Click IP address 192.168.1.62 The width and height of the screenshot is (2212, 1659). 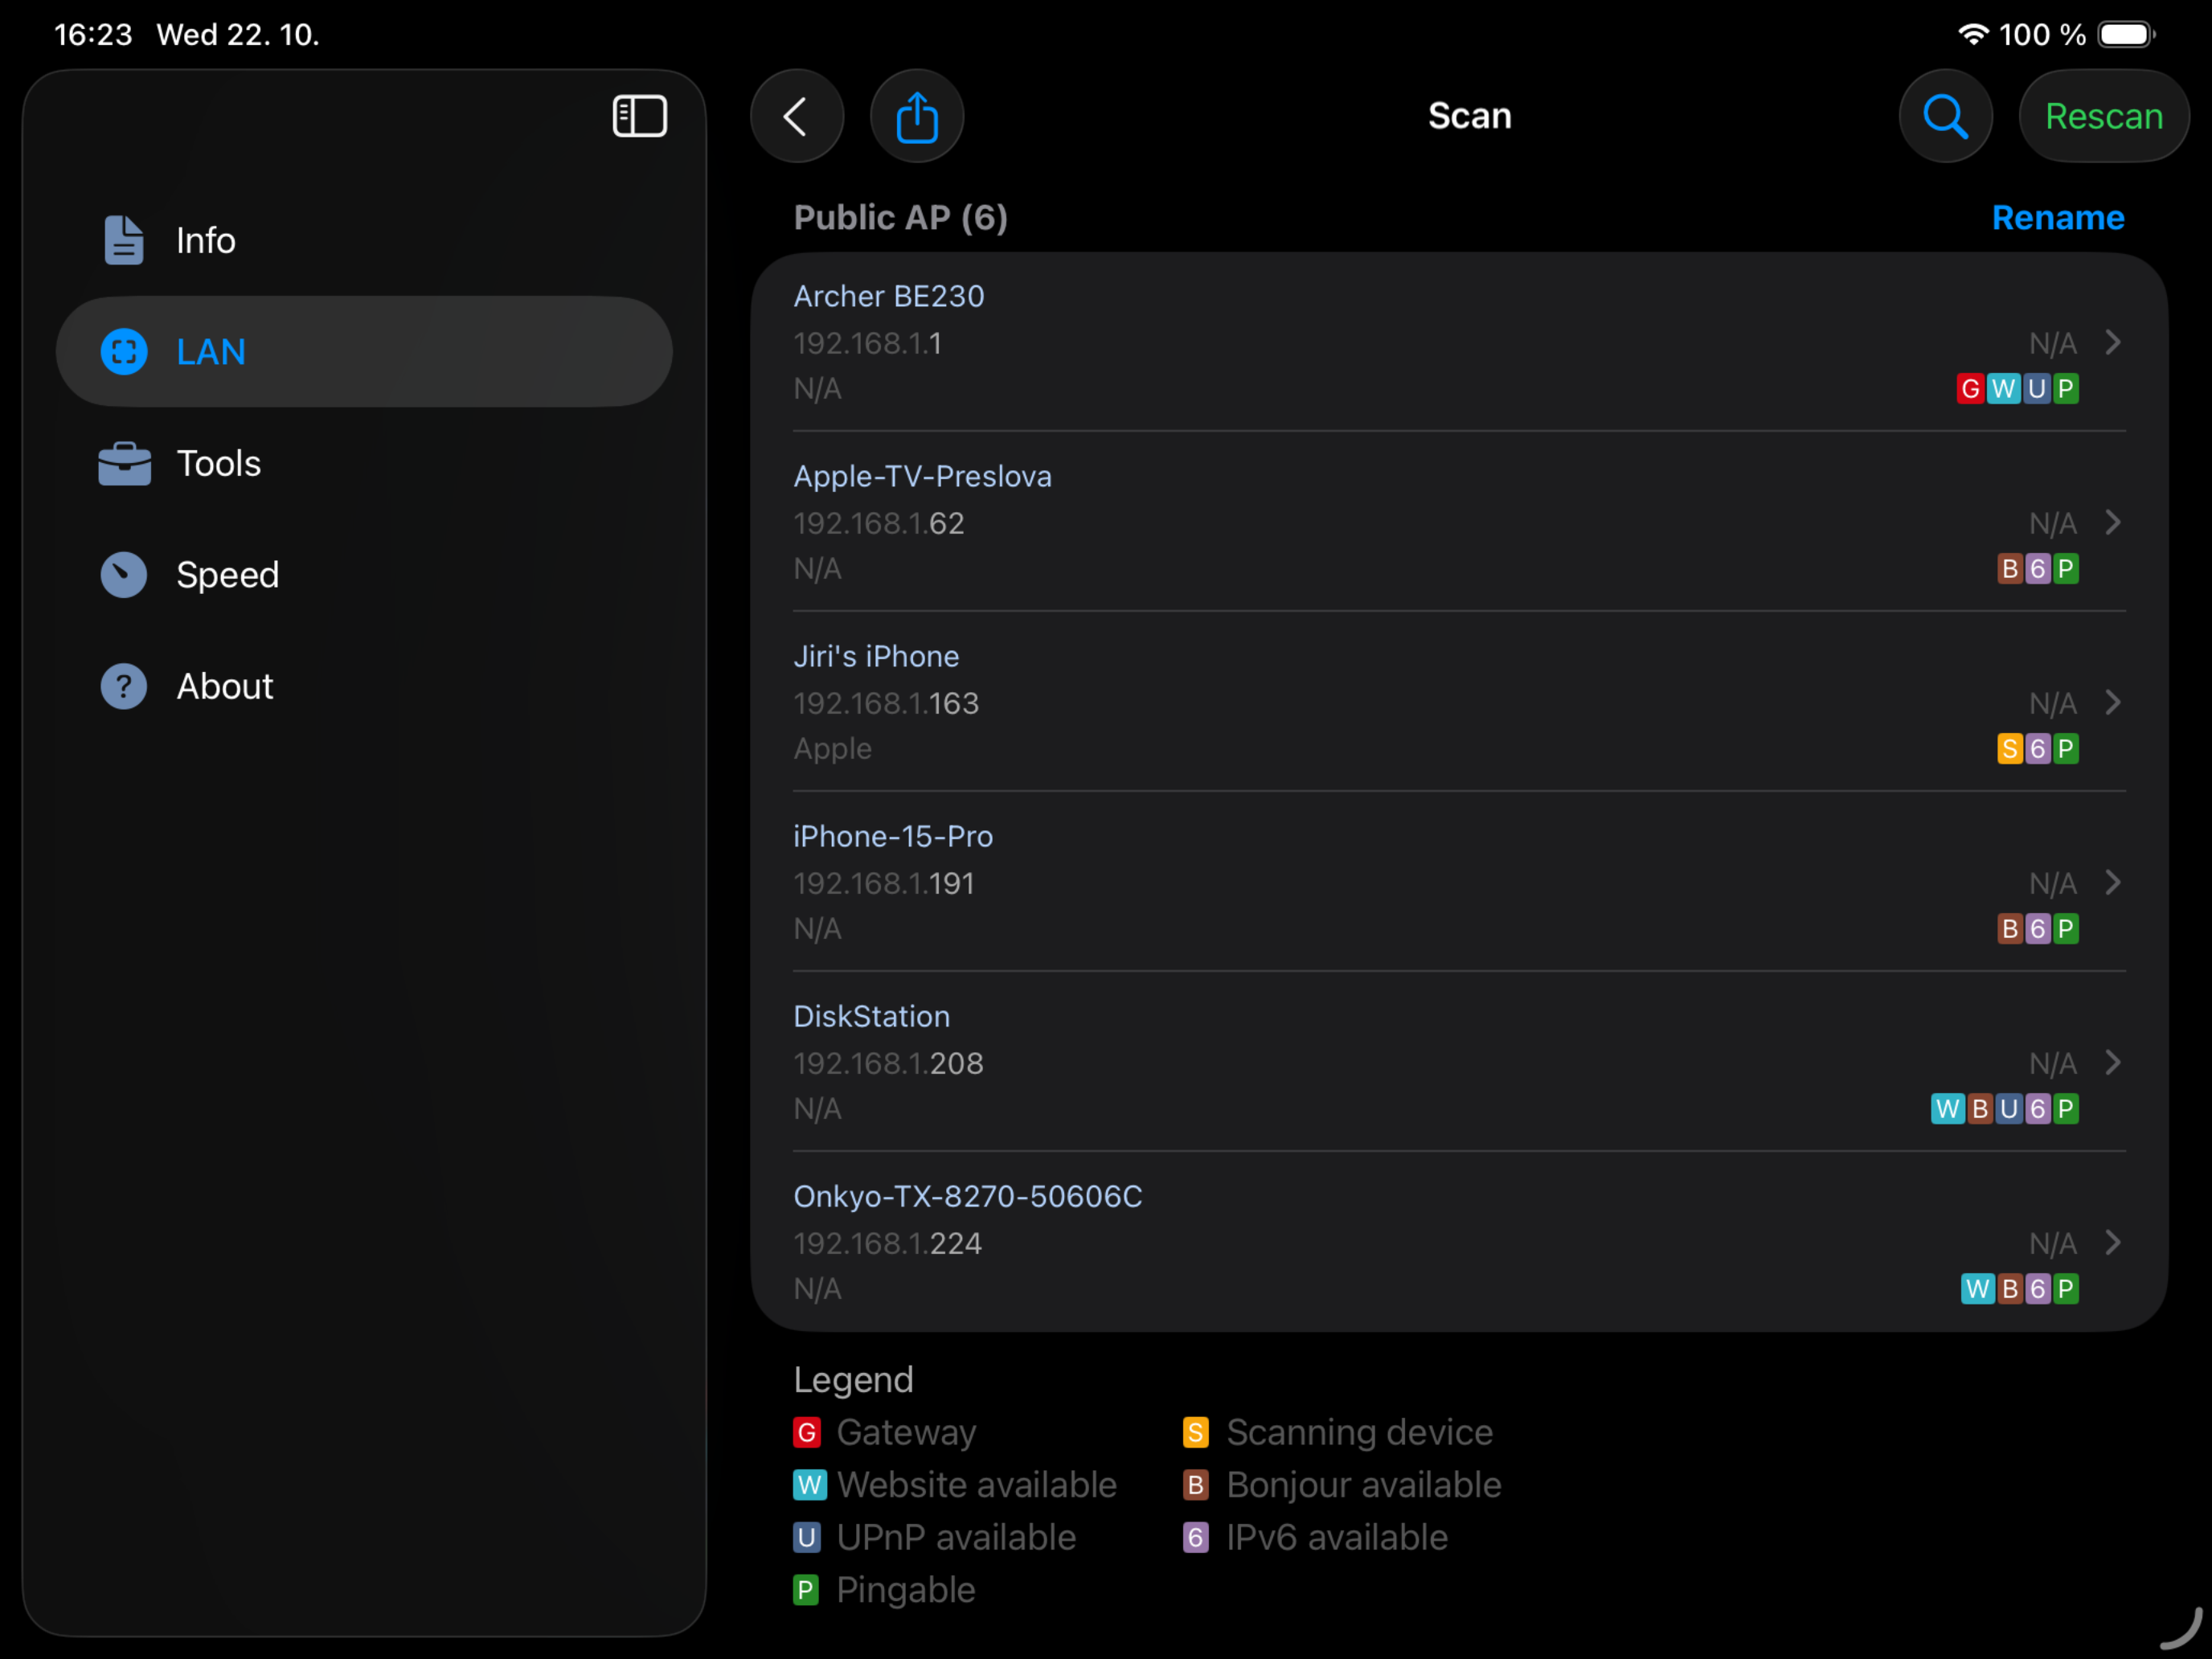878,523
